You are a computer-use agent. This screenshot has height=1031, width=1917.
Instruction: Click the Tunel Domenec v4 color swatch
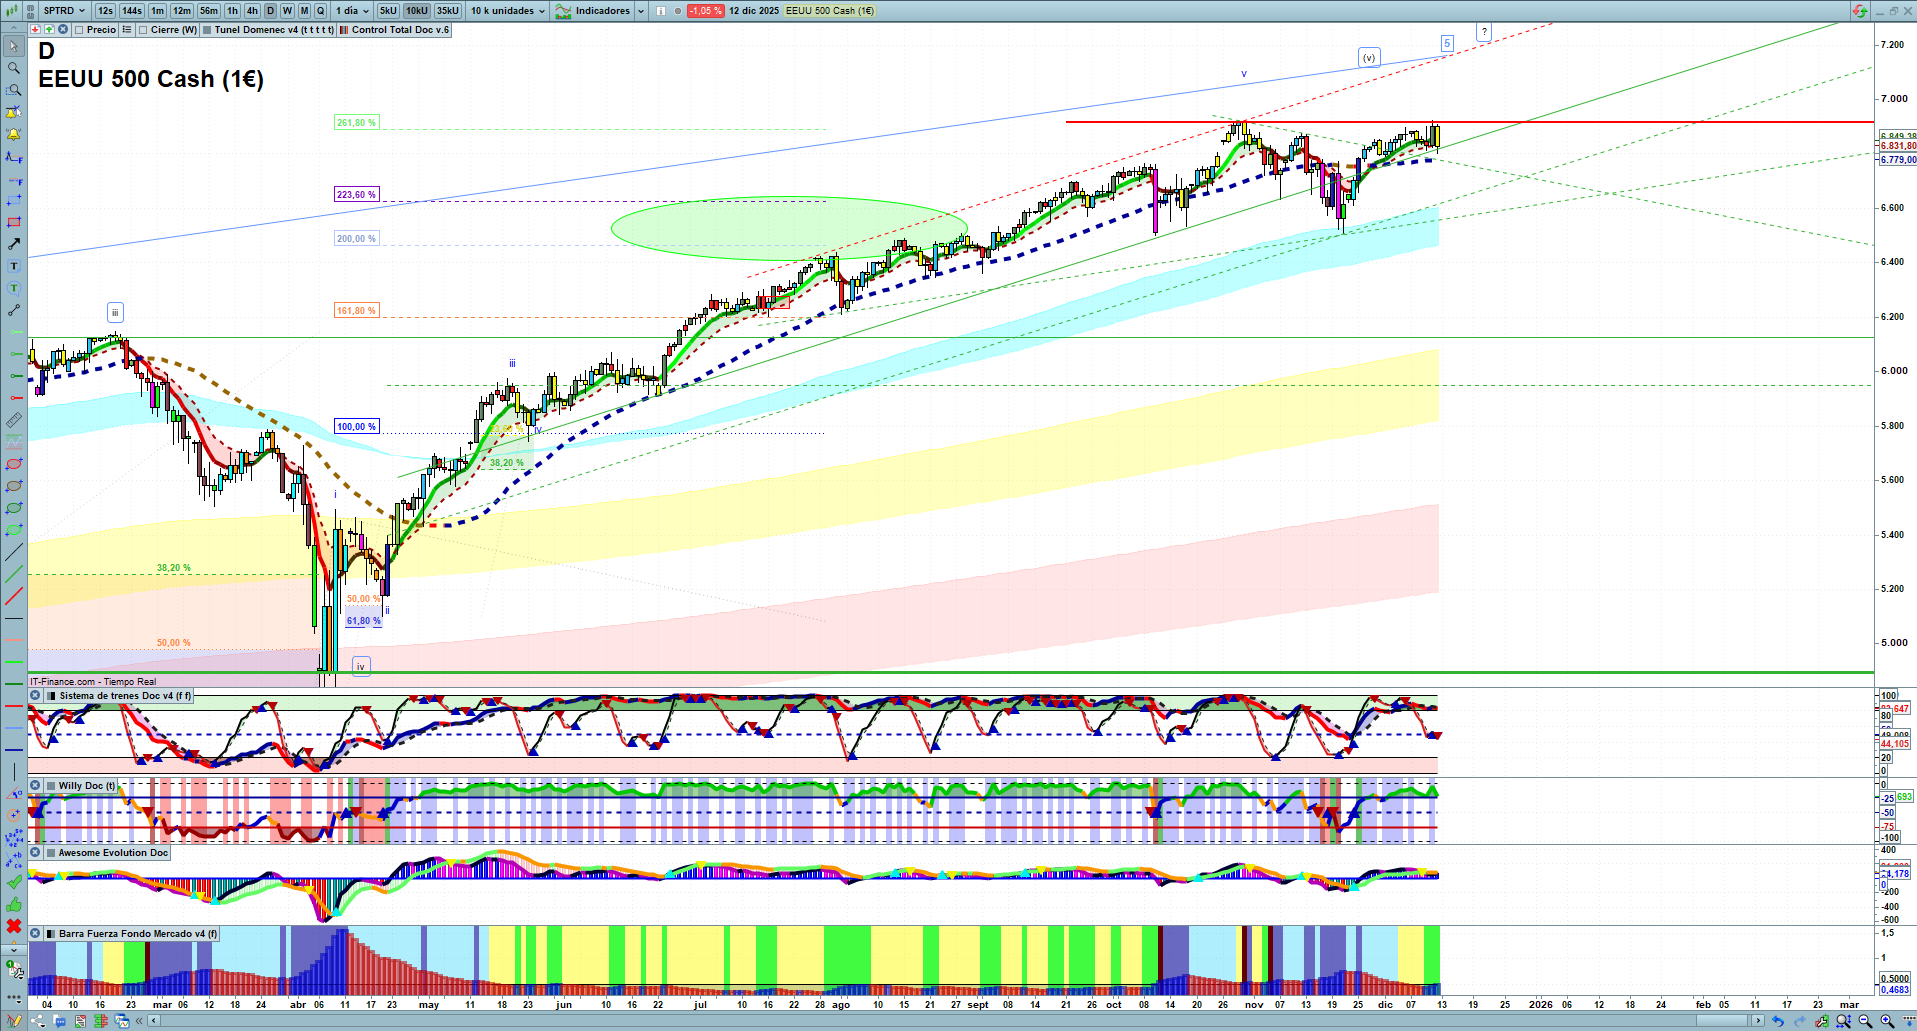207,30
